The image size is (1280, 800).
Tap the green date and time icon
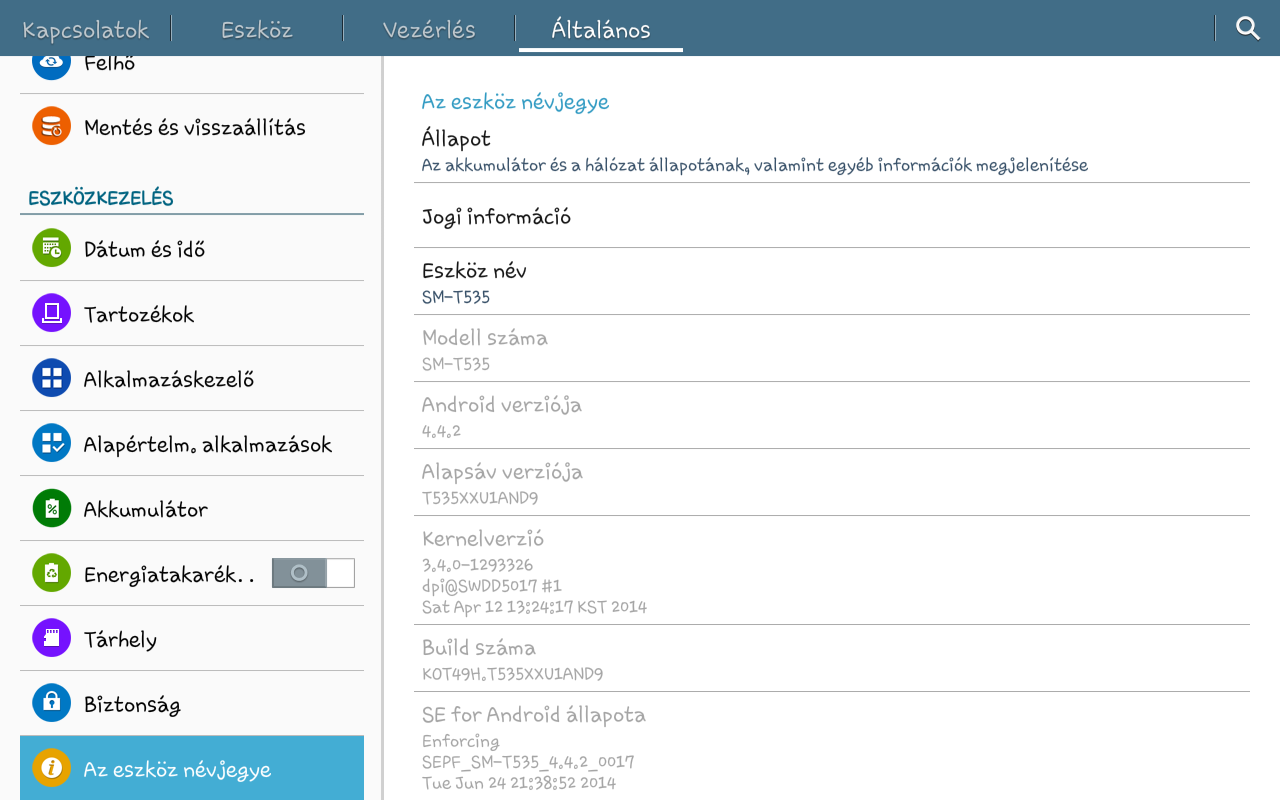coord(51,249)
